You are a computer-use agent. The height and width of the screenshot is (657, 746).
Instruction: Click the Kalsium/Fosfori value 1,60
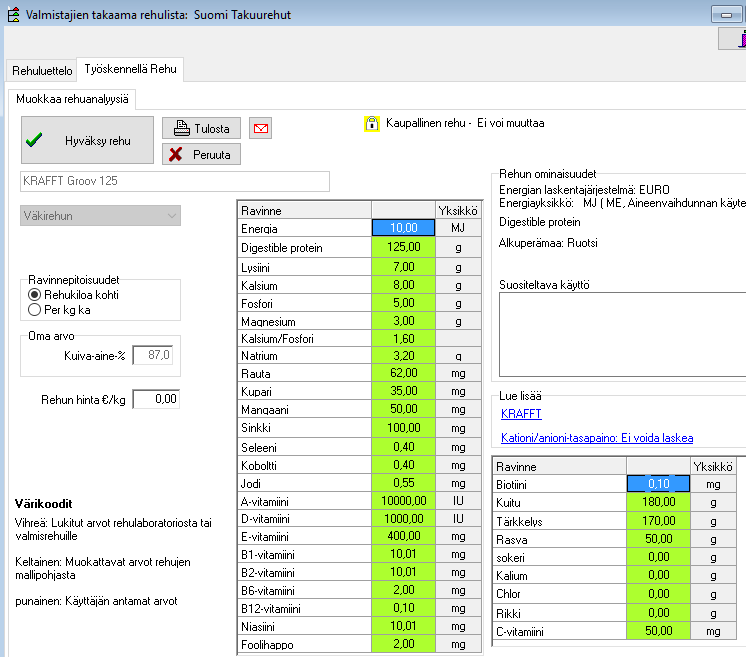(x=403, y=339)
